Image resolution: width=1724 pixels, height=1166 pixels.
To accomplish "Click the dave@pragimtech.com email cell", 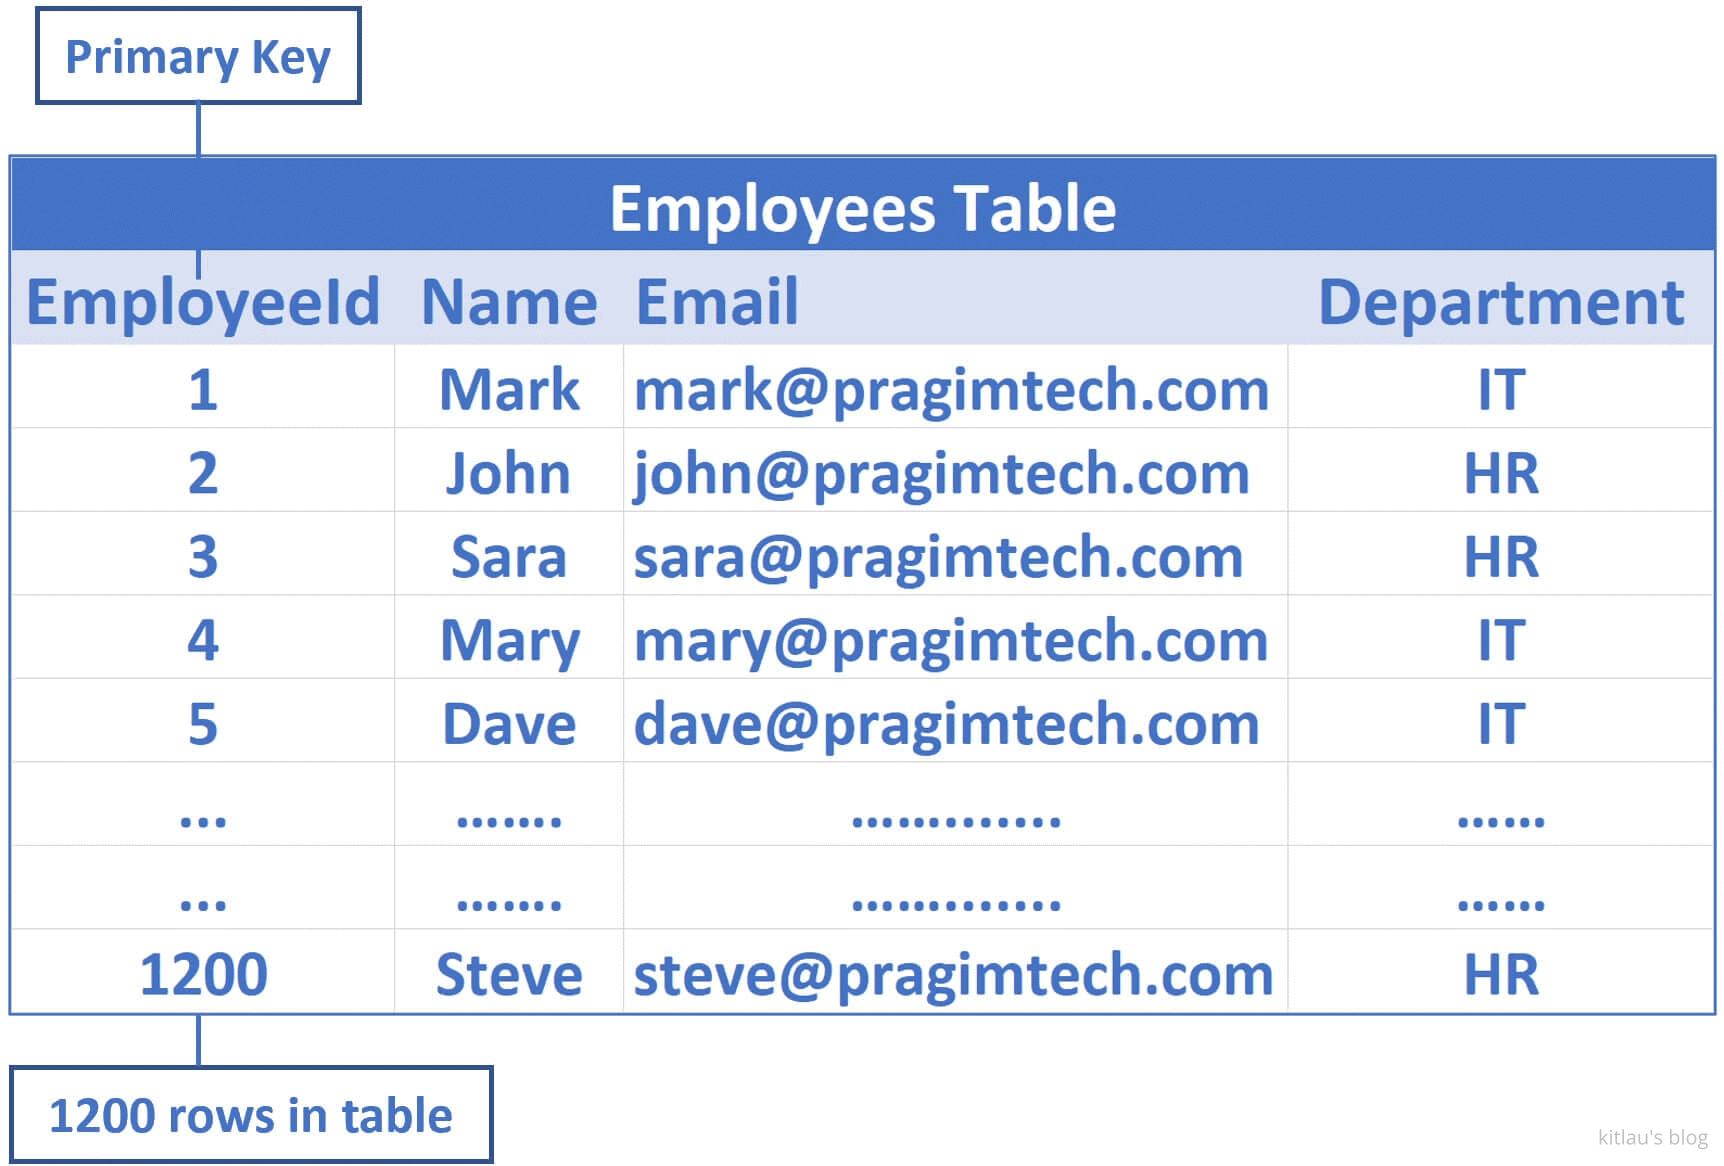I will click(946, 724).
